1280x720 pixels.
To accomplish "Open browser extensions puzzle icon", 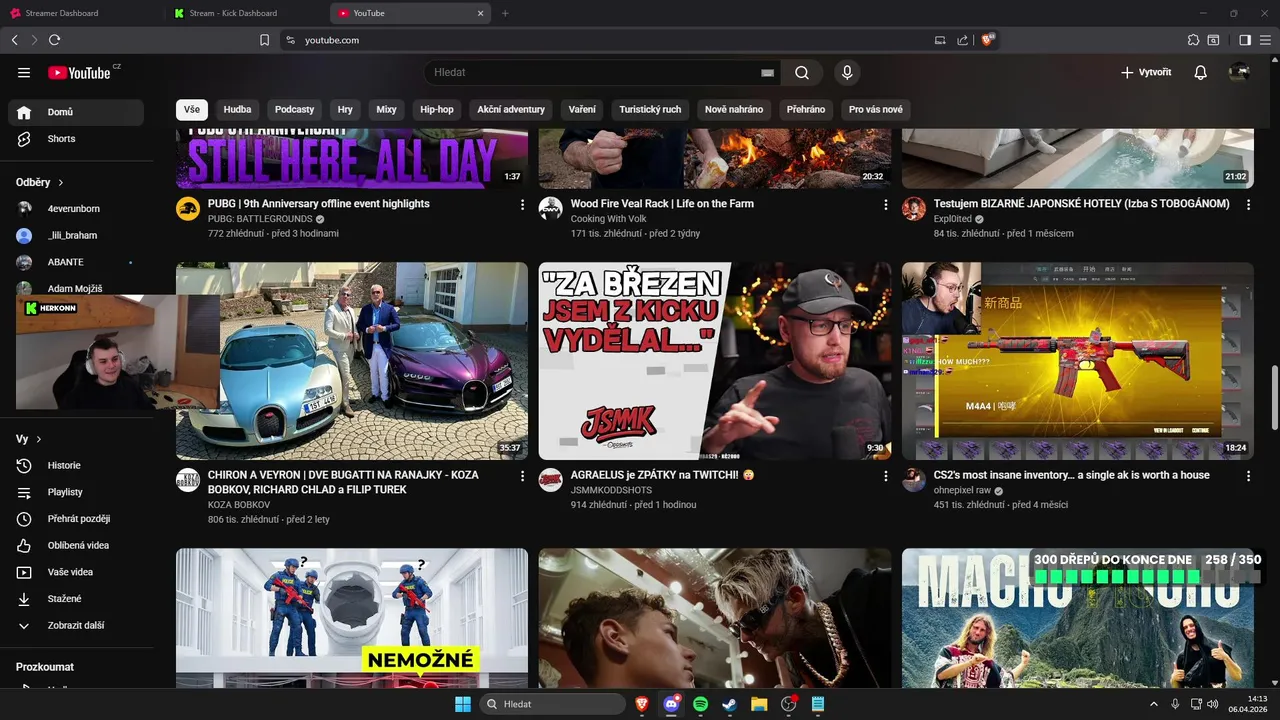I will [x=1193, y=40].
